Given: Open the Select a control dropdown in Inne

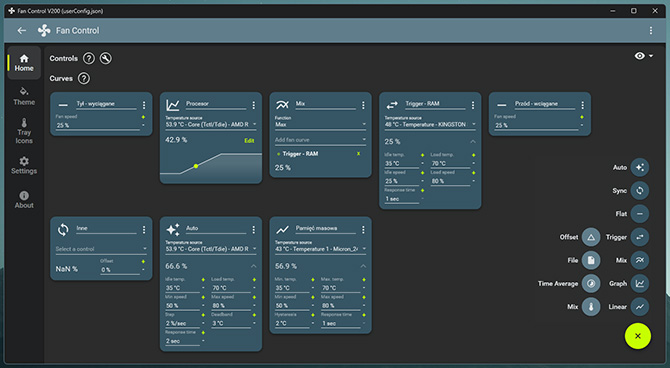Looking at the screenshot, I should (101, 249).
